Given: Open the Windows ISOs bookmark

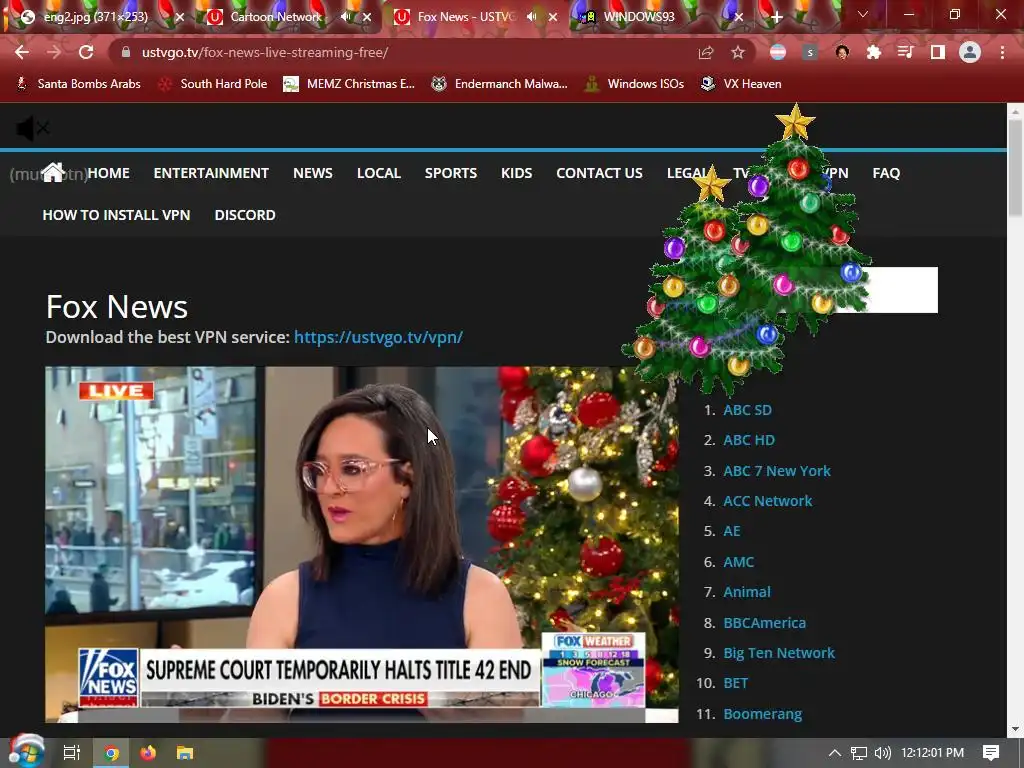Looking at the screenshot, I should click(635, 84).
